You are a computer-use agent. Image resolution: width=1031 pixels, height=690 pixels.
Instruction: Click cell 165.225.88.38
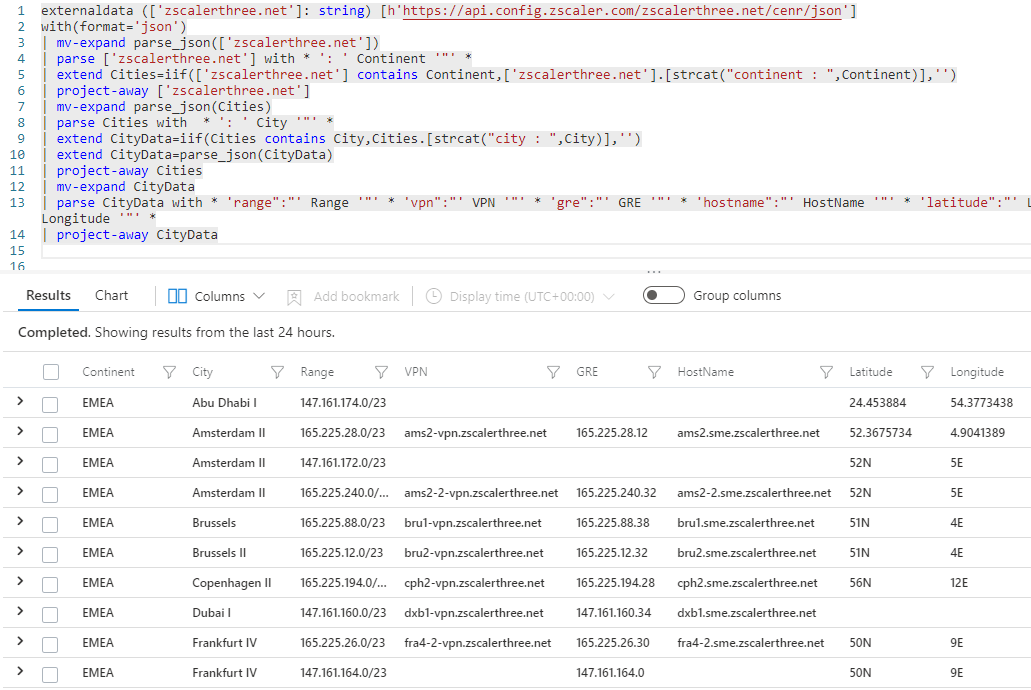[613, 523]
